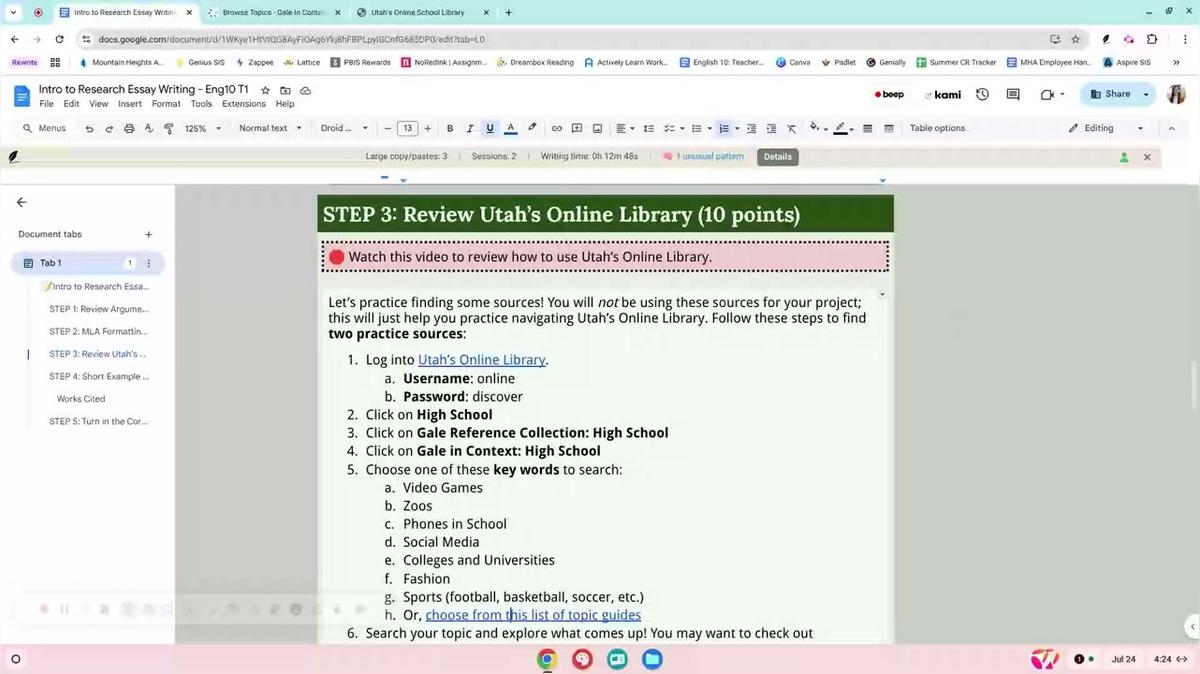
Task: Toggle Underline formatting
Action: [490, 128]
